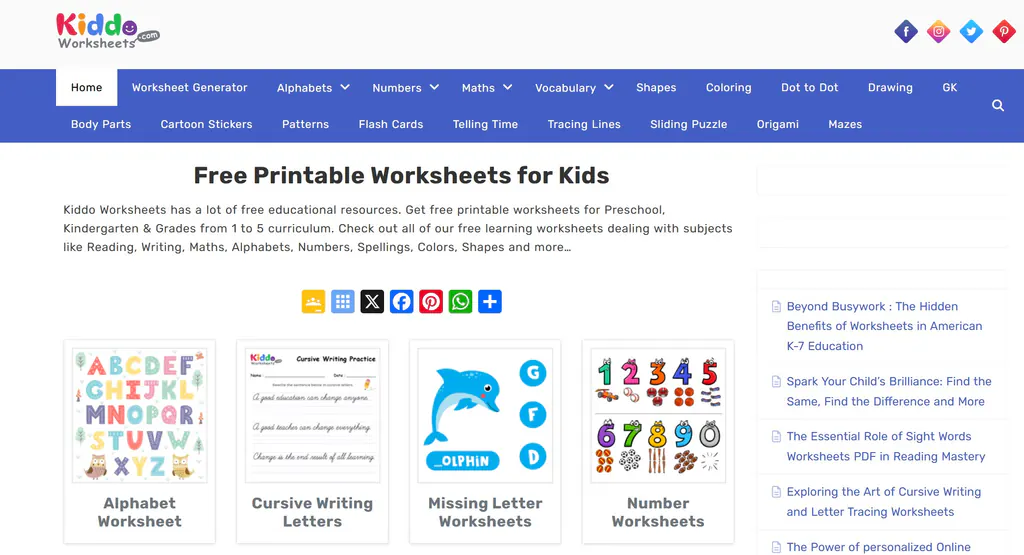Open the Alphabet Worksheet thumbnail image
The image size is (1024, 555).
[140, 415]
